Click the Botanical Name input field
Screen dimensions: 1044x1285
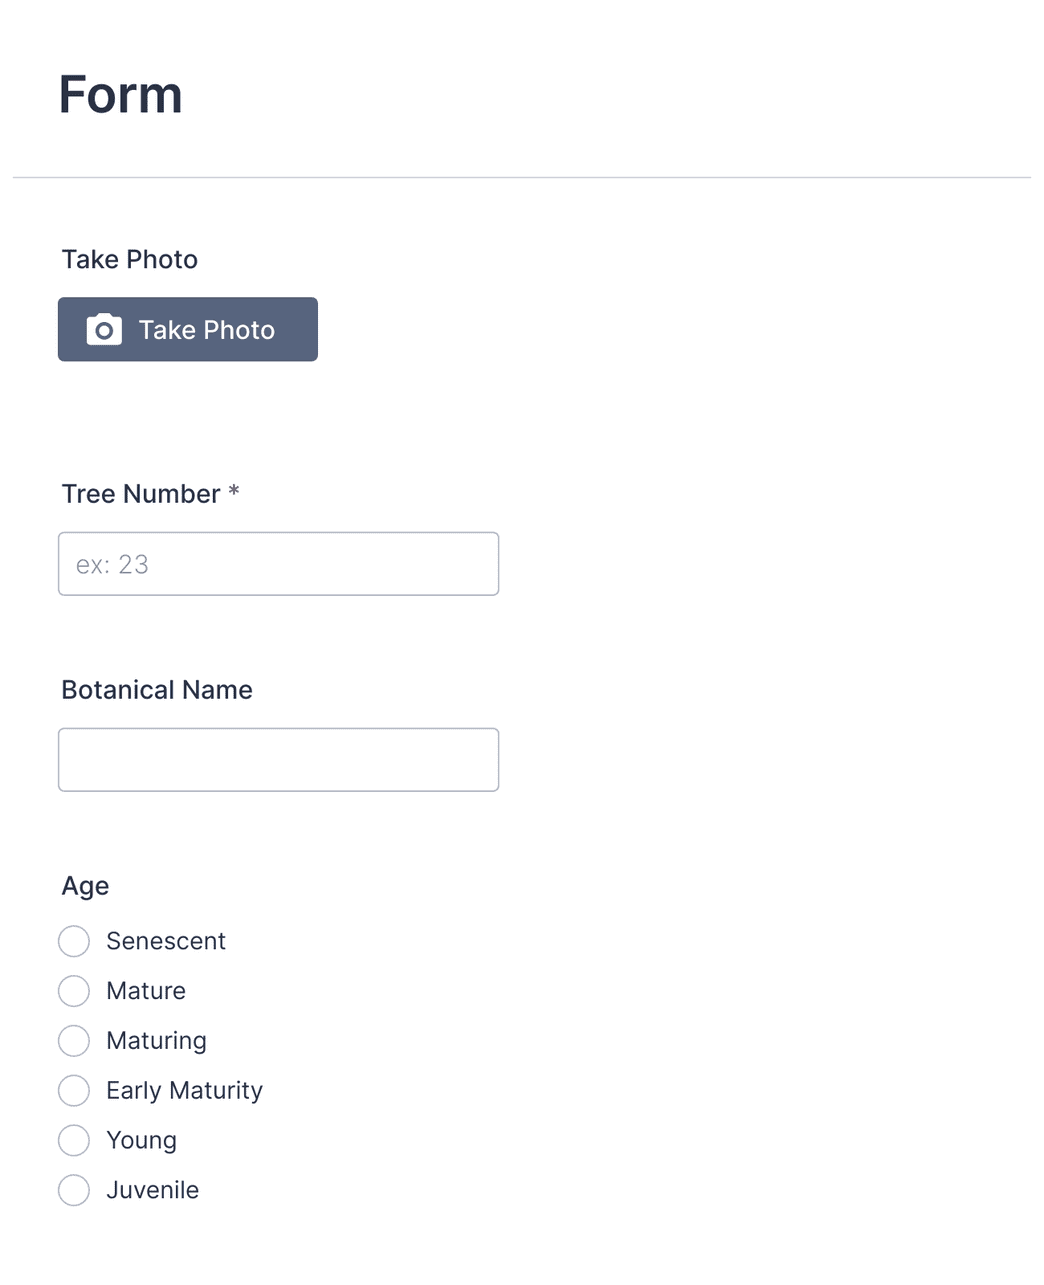click(278, 759)
